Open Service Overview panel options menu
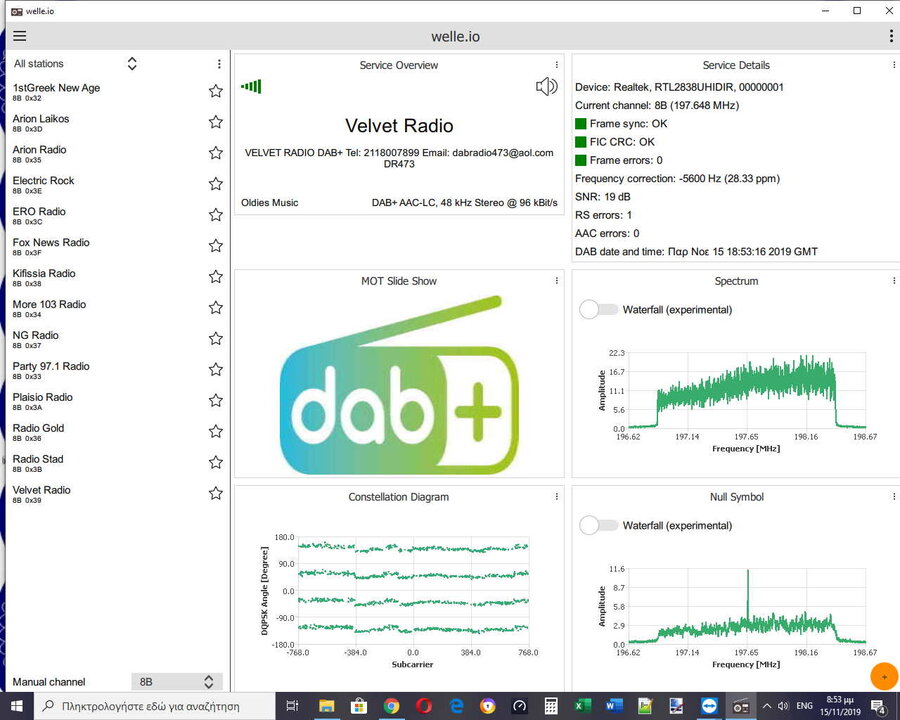 click(x=556, y=65)
